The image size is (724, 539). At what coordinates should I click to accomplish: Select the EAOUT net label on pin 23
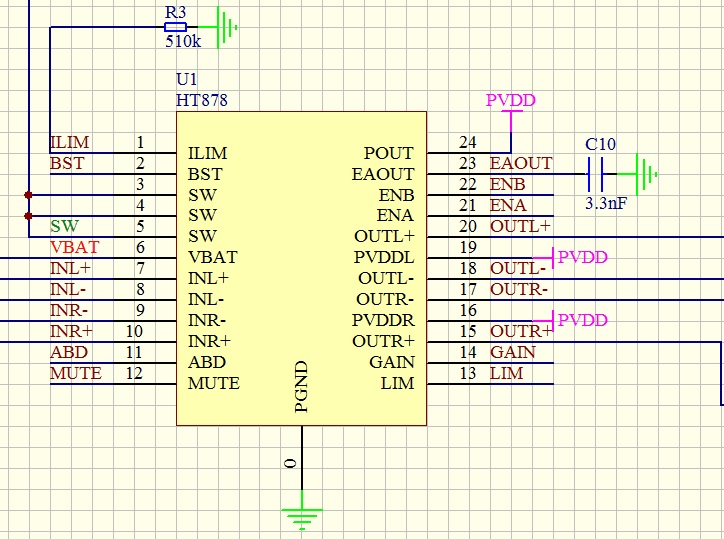tap(520, 163)
